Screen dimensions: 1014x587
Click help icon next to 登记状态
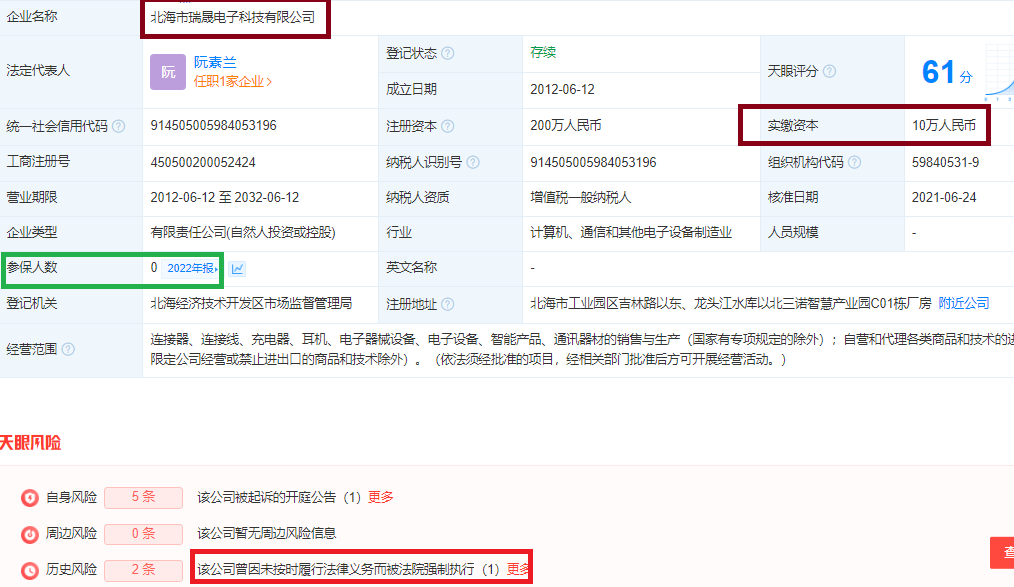pyautogui.click(x=448, y=54)
